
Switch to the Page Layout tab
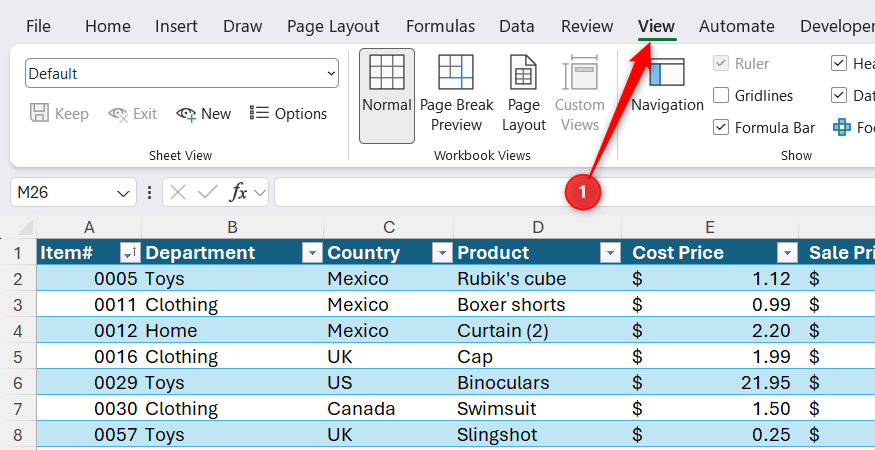[333, 26]
